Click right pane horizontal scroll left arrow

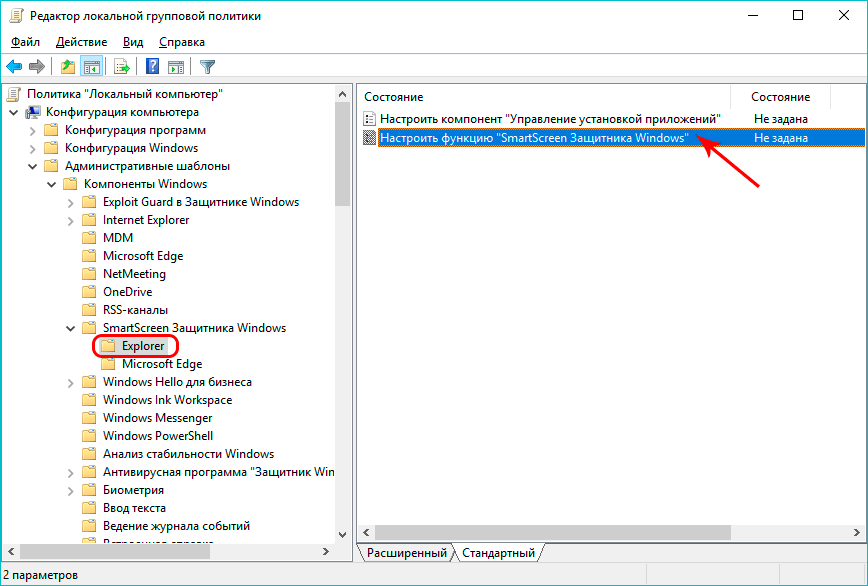pyautogui.click(x=366, y=533)
